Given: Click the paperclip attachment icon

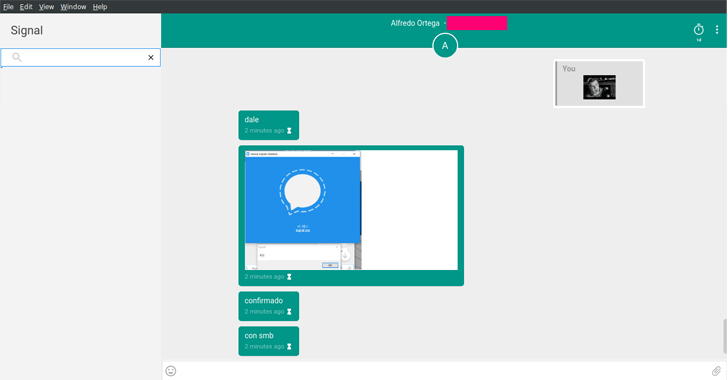Looking at the screenshot, I should 716,371.
